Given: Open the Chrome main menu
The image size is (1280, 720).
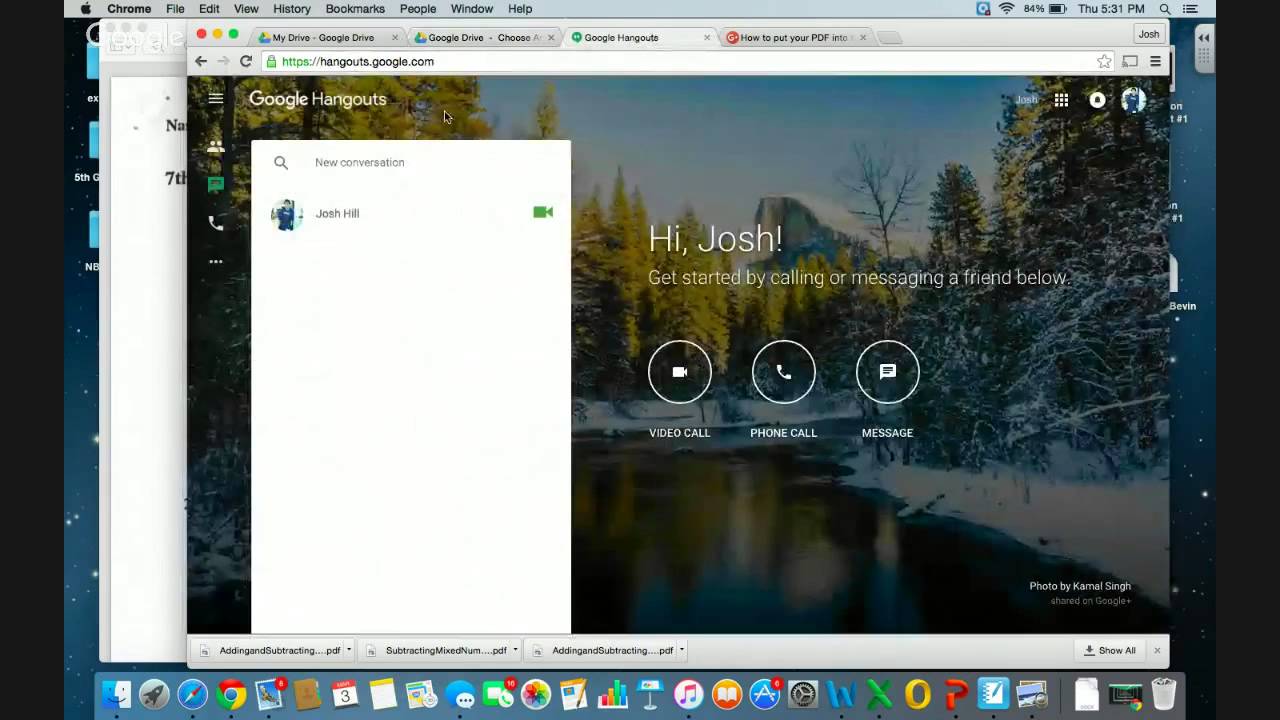Looking at the screenshot, I should click(1155, 61).
